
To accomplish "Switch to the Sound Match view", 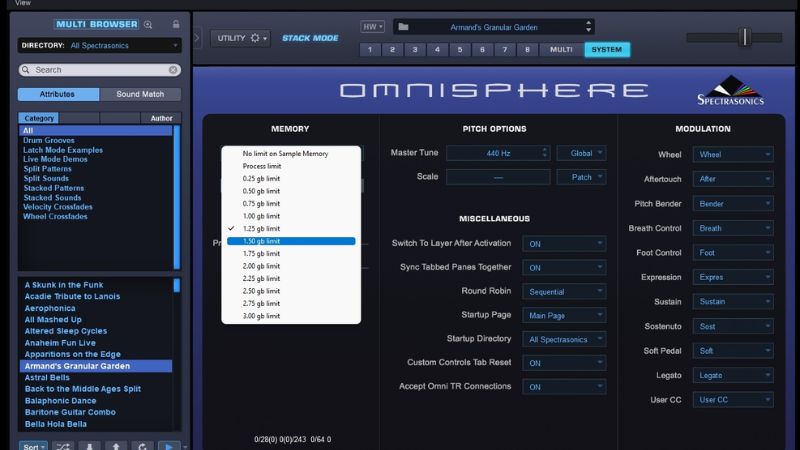I will [x=140, y=94].
